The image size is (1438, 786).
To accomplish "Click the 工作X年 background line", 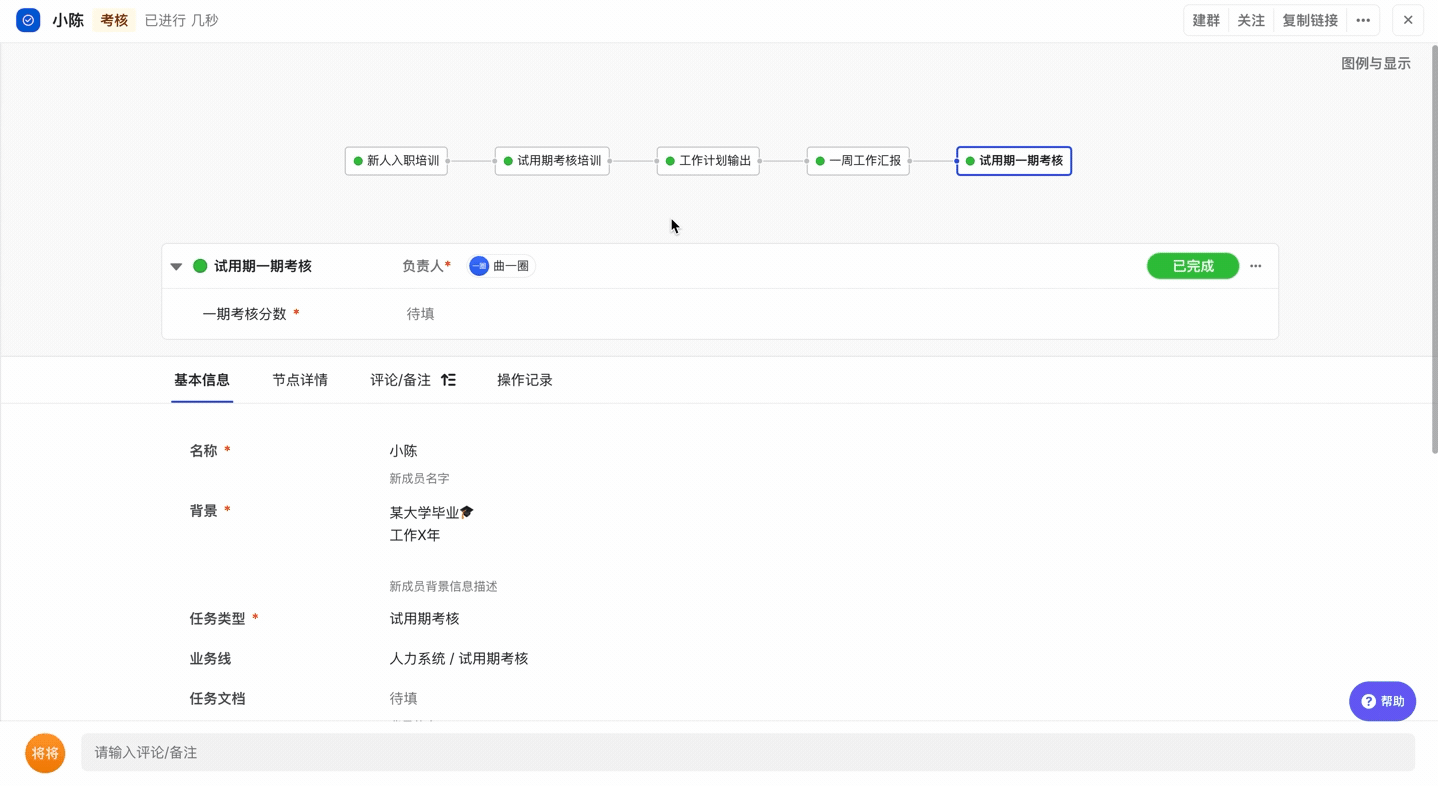I will (415, 536).
